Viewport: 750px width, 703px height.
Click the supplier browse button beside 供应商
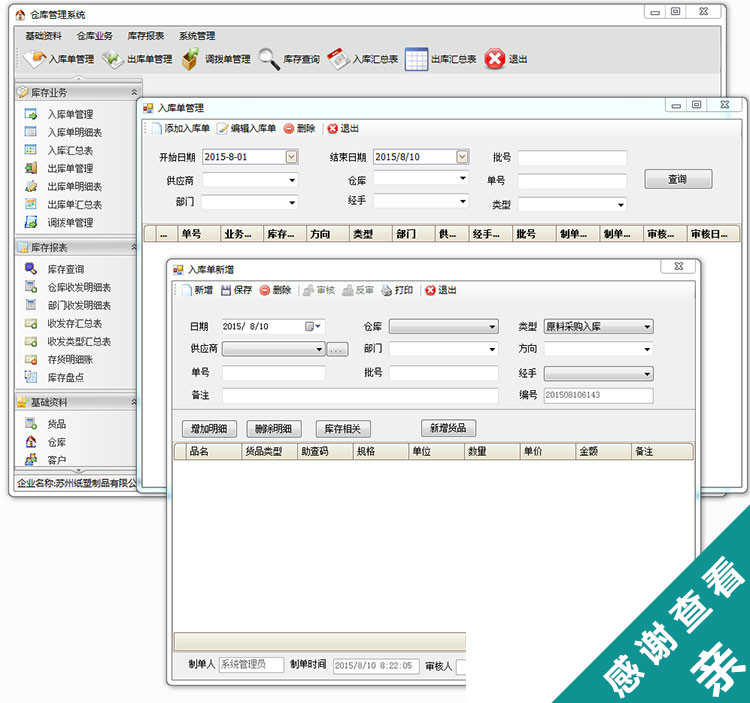pyautogui.click(x=337, y=350)
